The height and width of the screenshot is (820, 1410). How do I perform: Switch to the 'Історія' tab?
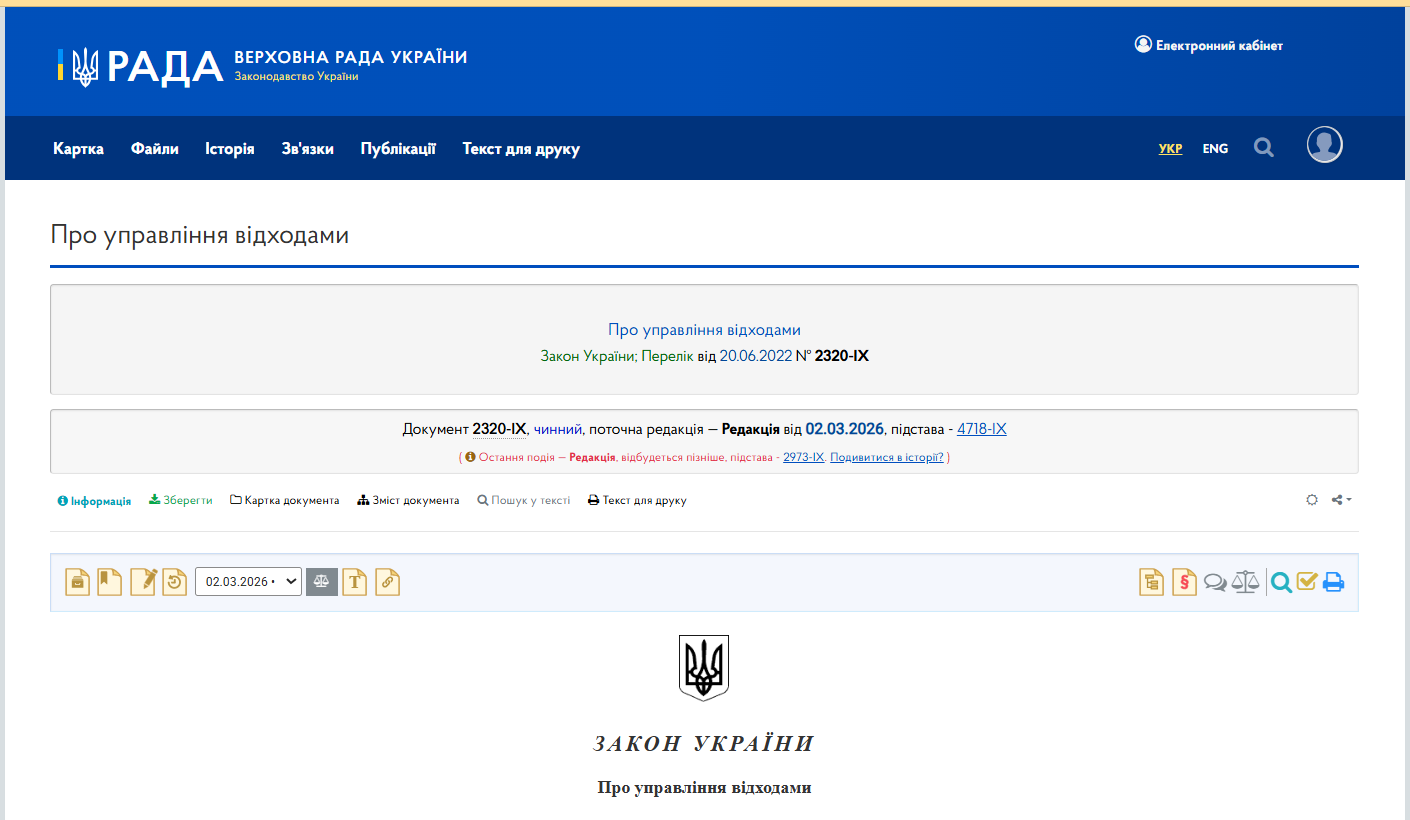coord(229,148)
